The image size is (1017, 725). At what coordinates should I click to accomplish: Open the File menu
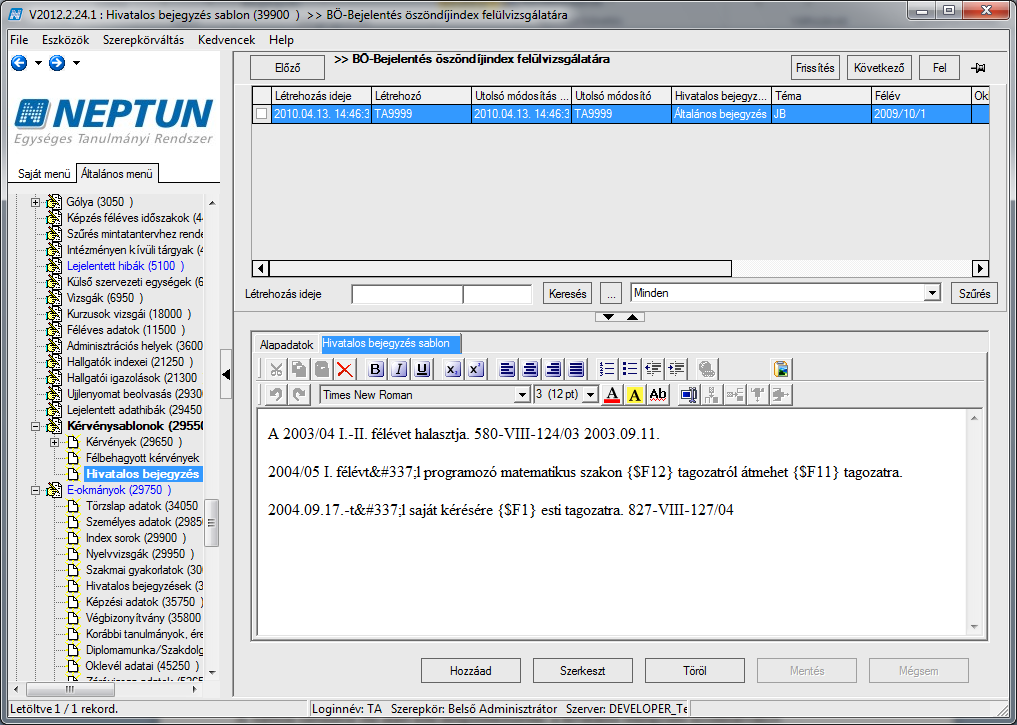pos(19,40)
